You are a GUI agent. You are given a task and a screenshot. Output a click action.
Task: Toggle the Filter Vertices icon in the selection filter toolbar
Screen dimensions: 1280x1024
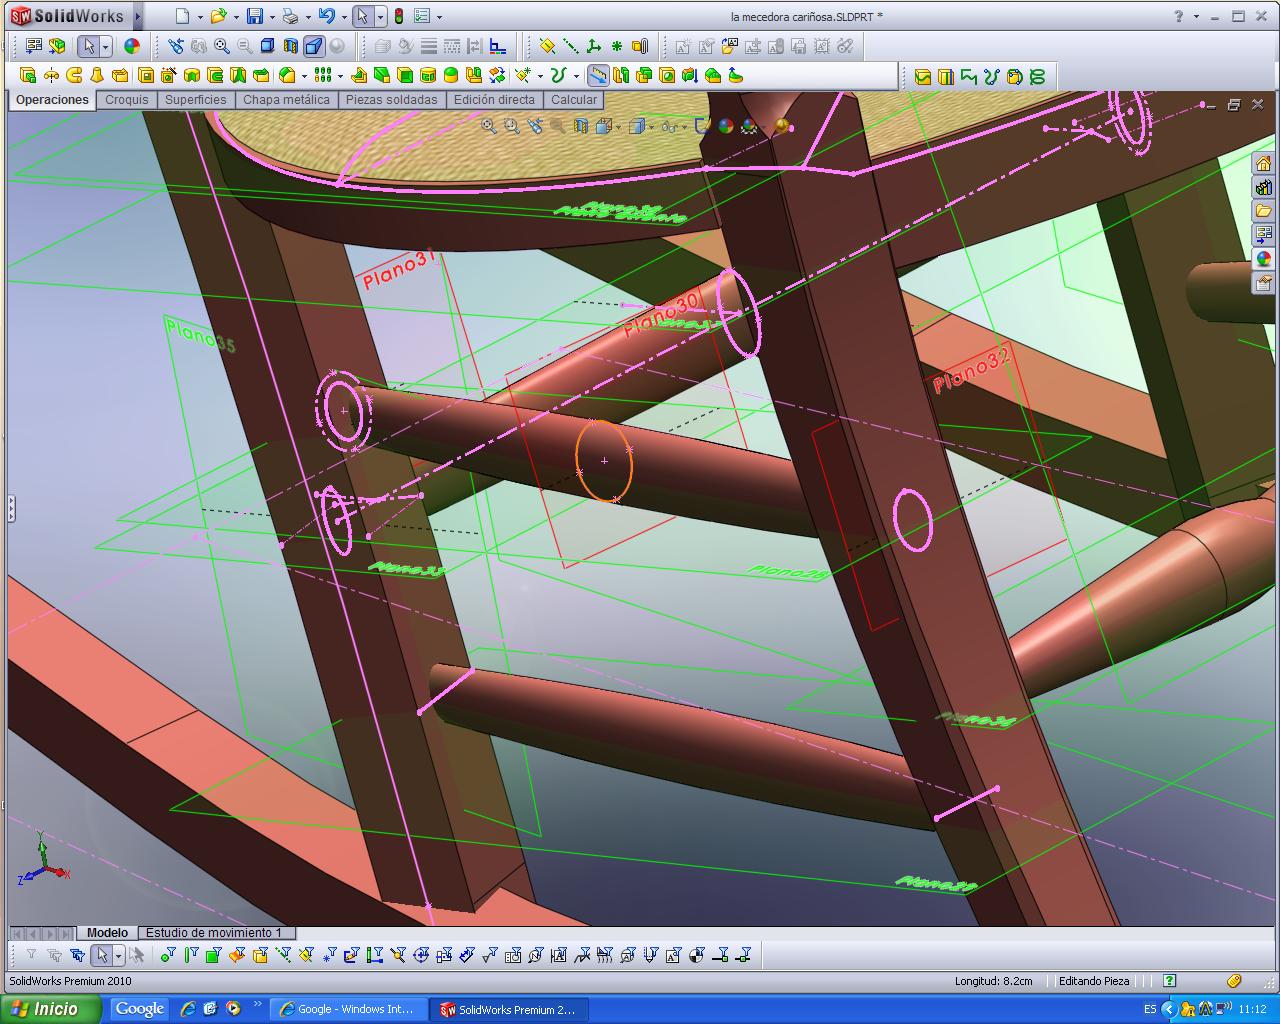click(167, 956)
